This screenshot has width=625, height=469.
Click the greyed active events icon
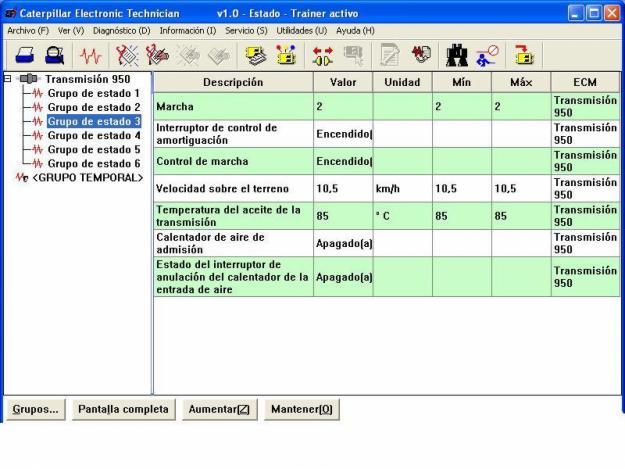pos(188,55)
